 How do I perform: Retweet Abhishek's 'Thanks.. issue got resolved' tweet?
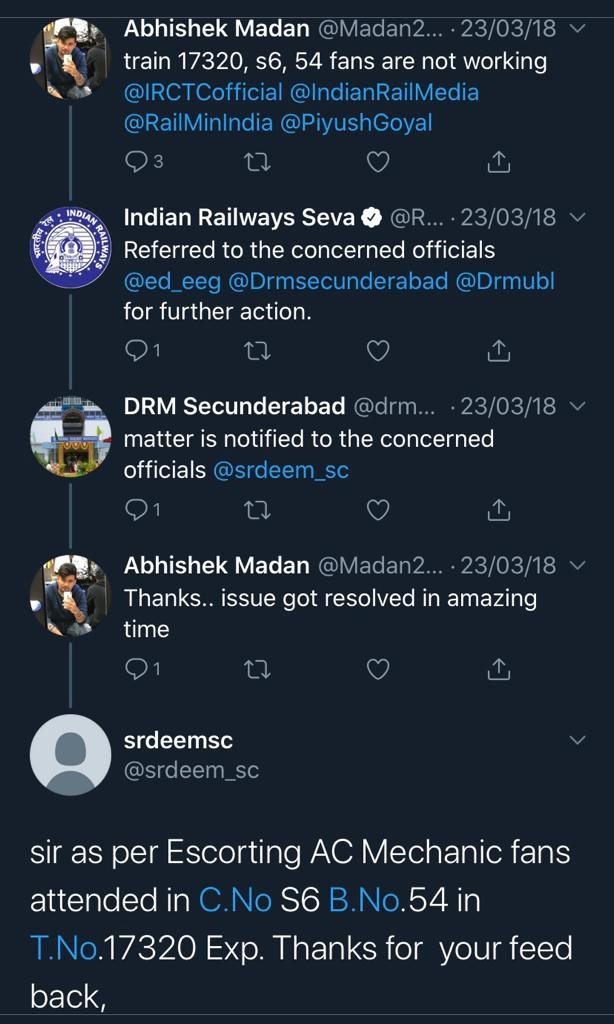click(257, 669)
